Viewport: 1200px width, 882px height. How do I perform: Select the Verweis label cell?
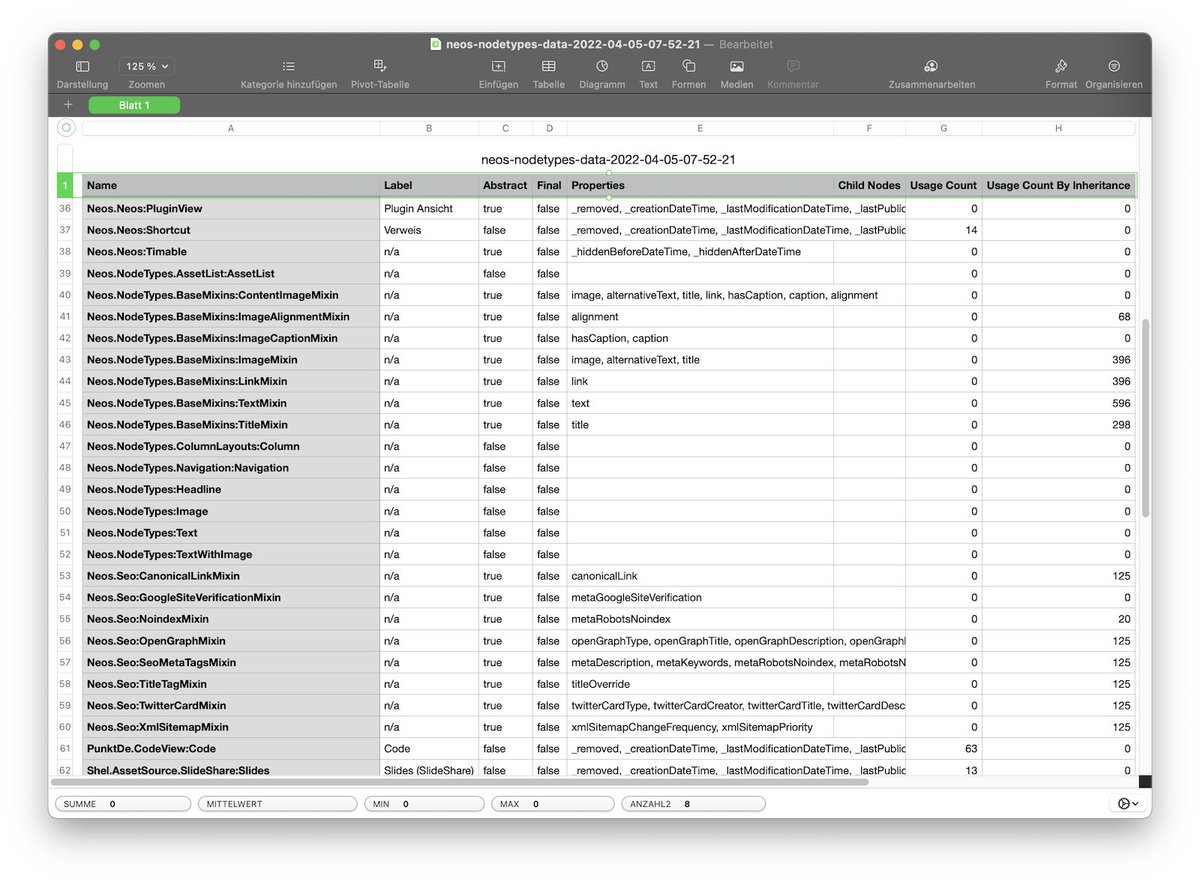point(429,230)
